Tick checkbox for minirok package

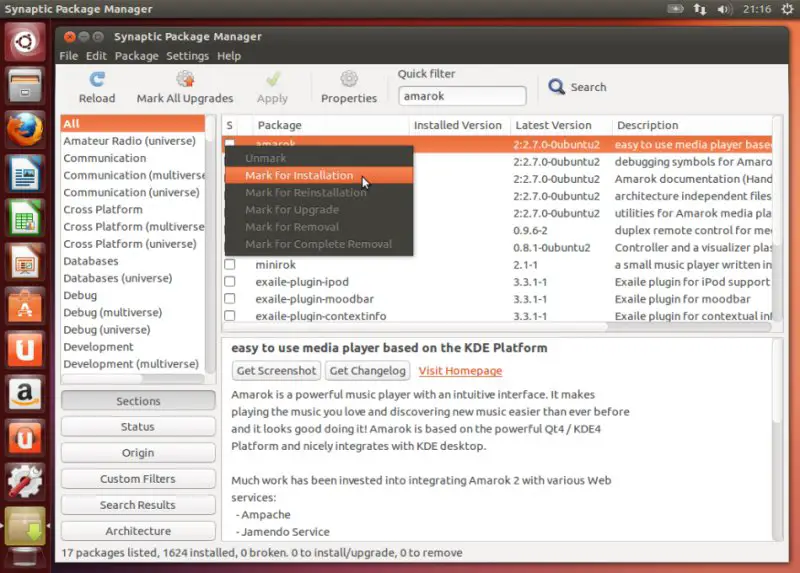point(230,264)
